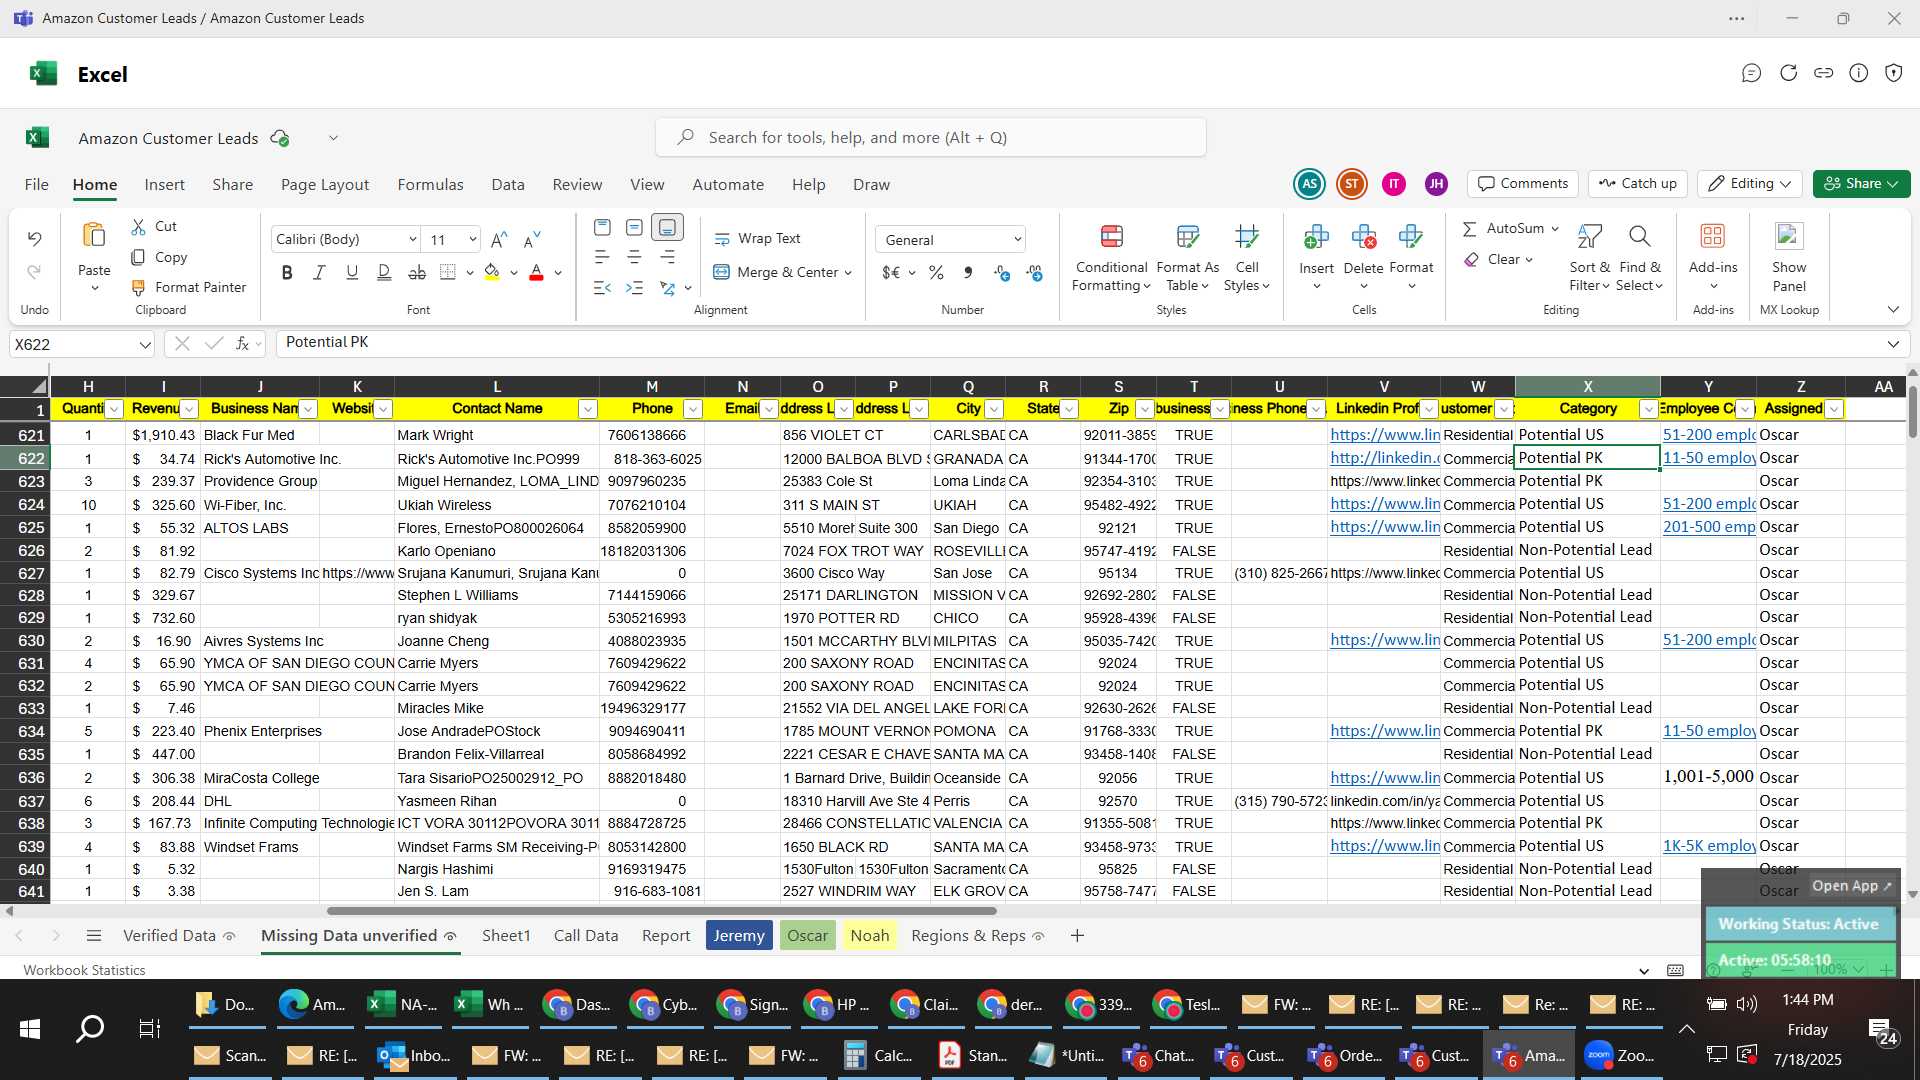Click the Name Box showing X622

point(82,345)
